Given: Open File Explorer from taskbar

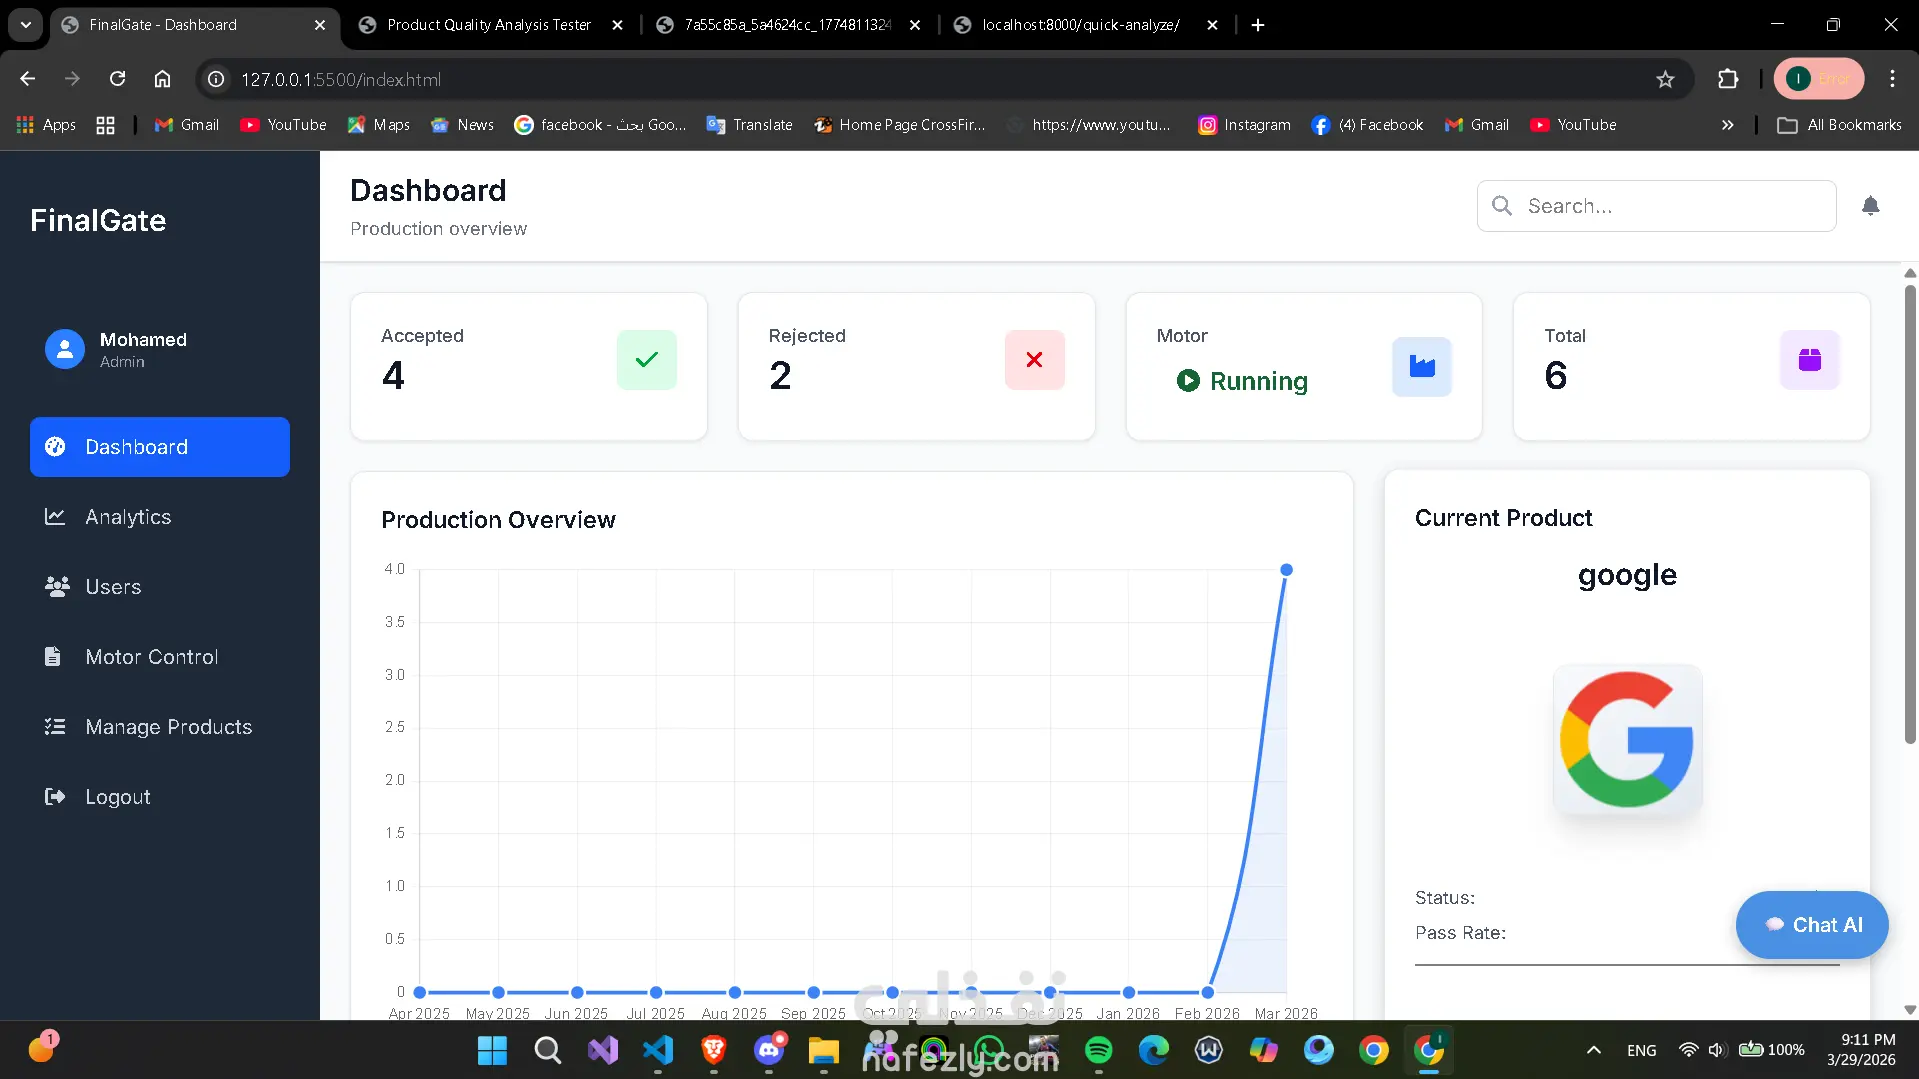Looking at the screenshot, I should (823, 1050).
